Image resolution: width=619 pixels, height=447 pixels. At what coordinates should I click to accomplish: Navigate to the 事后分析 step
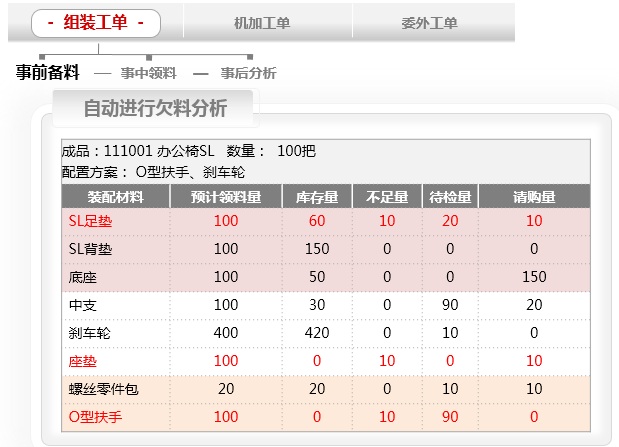point(248,73)
